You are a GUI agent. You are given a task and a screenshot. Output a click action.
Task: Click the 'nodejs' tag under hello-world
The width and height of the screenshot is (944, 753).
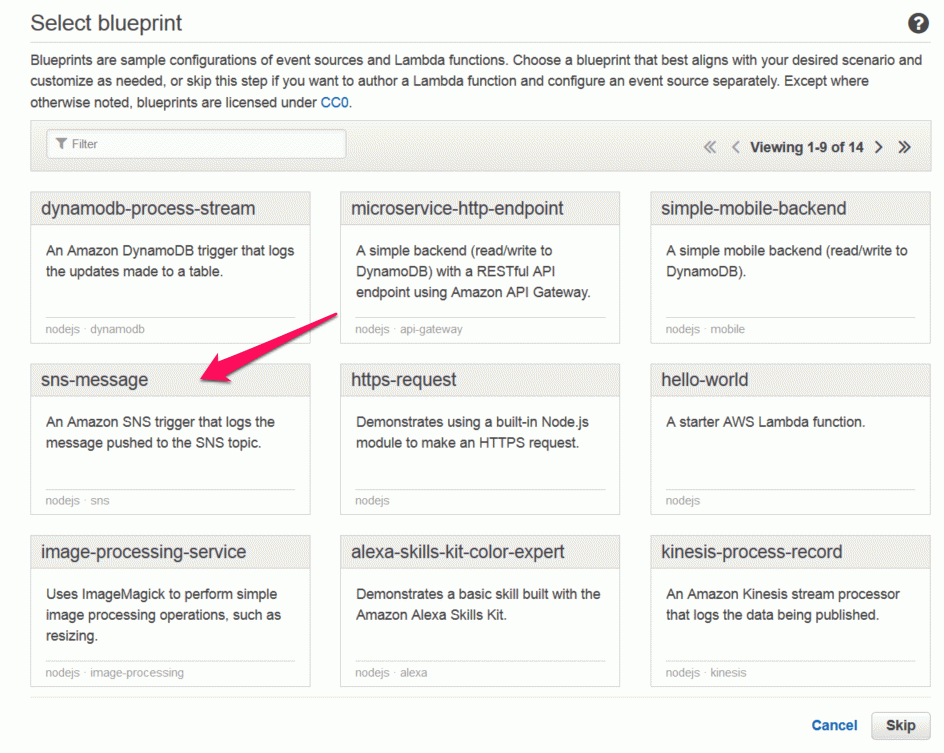[683, 501]
